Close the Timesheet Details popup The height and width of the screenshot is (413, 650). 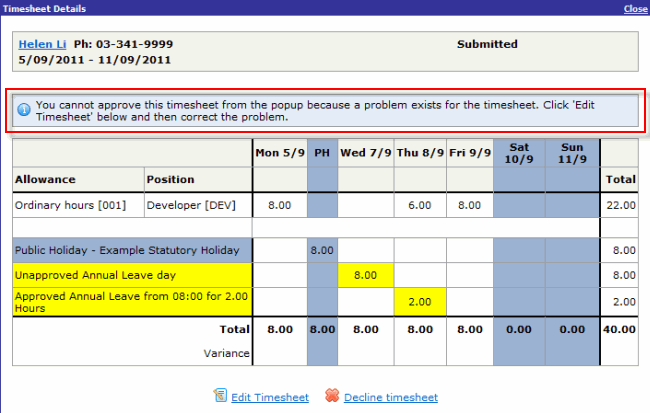pyautogui.click(x=635, y=8)
